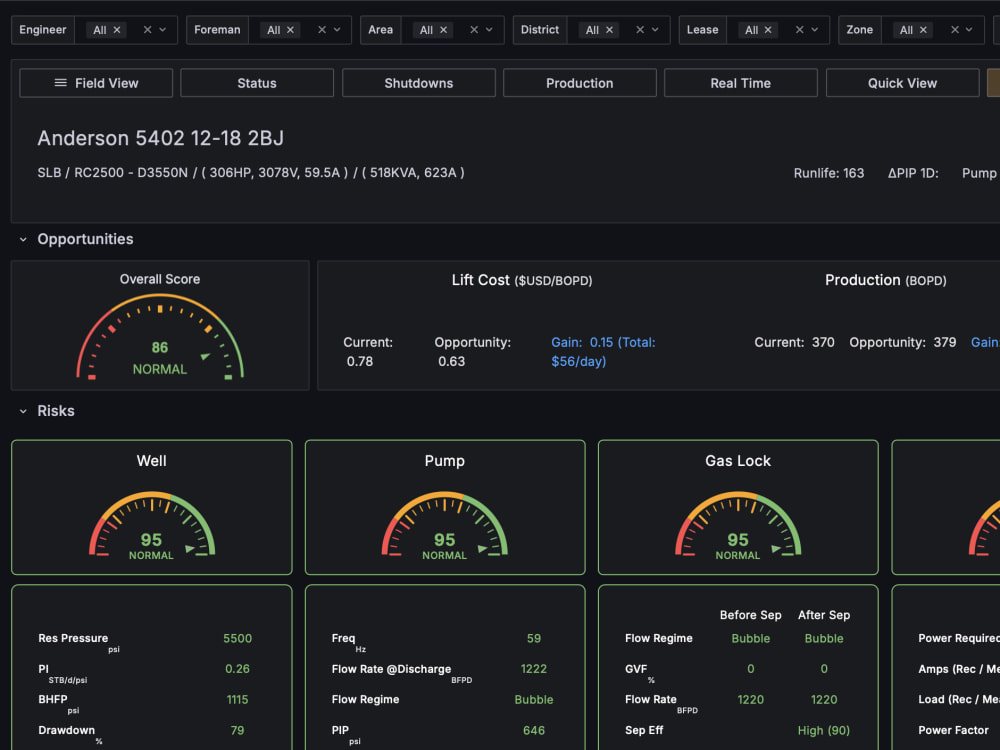
Task: Remove the All tag in Zone filter
Action: tap(923, 30)
